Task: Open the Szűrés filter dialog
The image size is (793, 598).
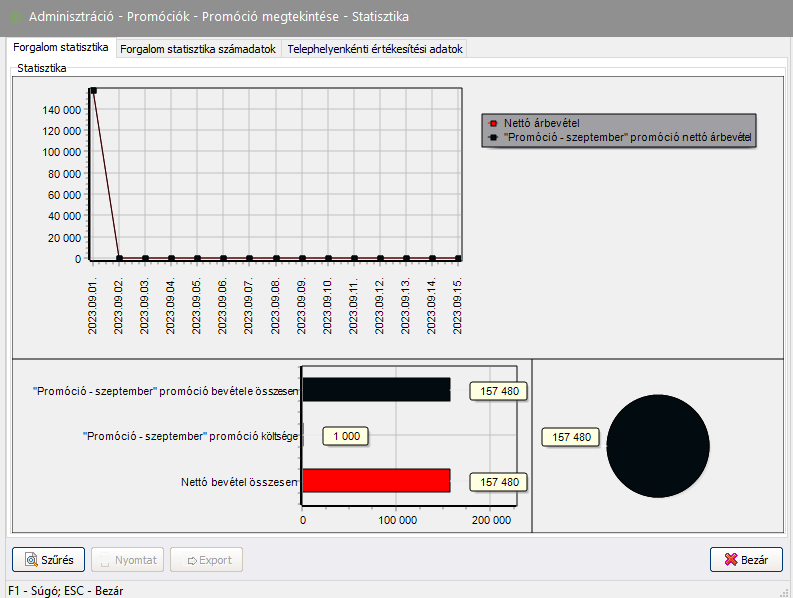Action: pos(49,560)
